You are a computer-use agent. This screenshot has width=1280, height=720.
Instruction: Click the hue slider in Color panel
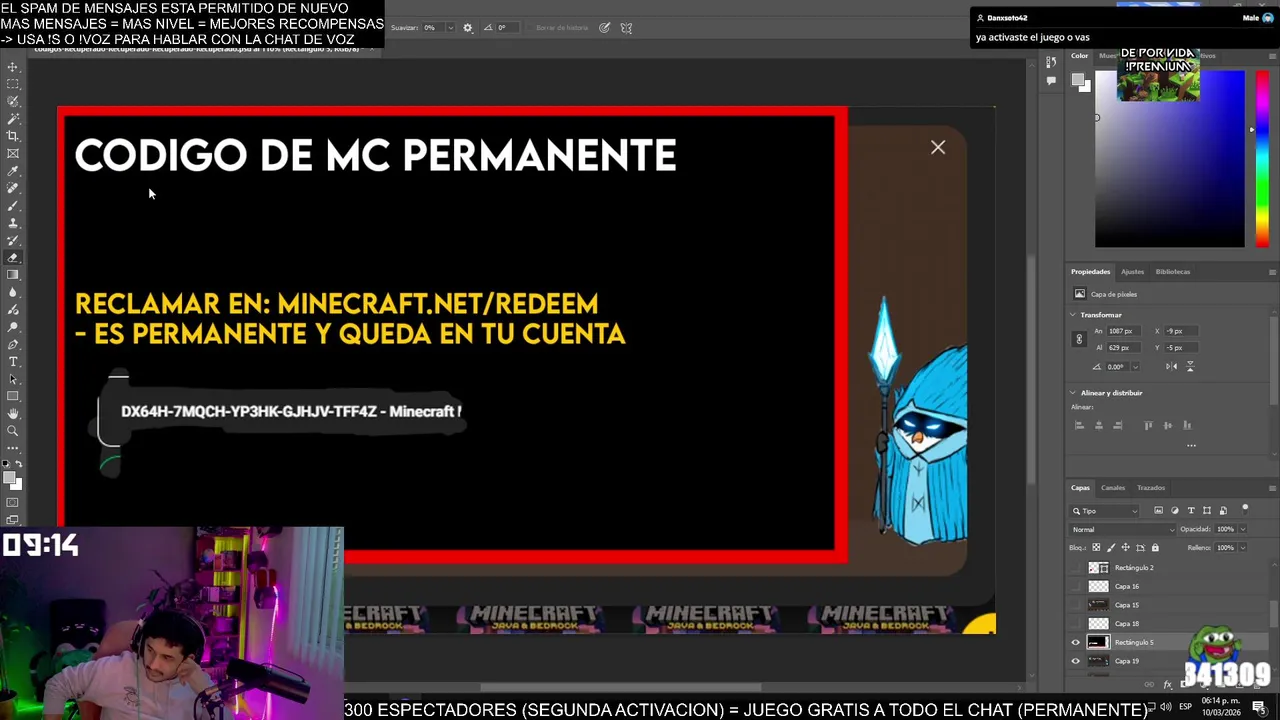pyautogui.click(x=1263, y=160)
